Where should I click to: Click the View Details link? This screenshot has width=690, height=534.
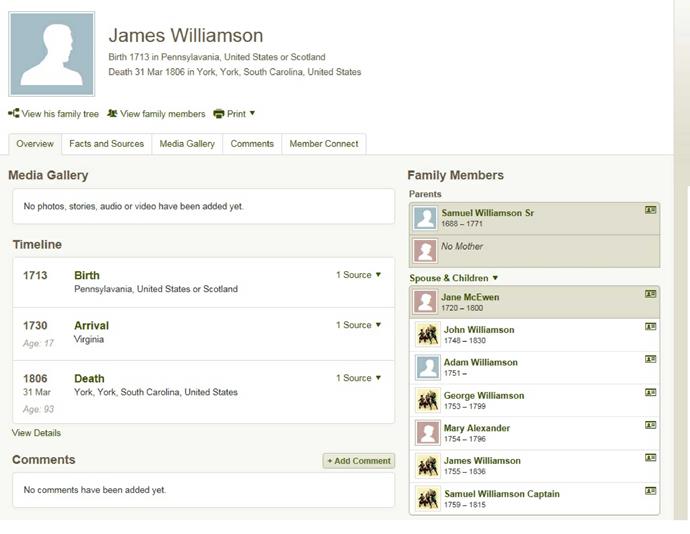(x=36, y=433)
